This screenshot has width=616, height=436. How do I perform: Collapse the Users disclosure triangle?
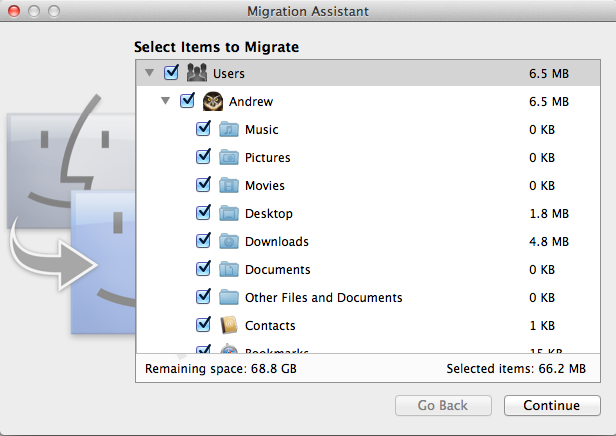pos(149,73)
